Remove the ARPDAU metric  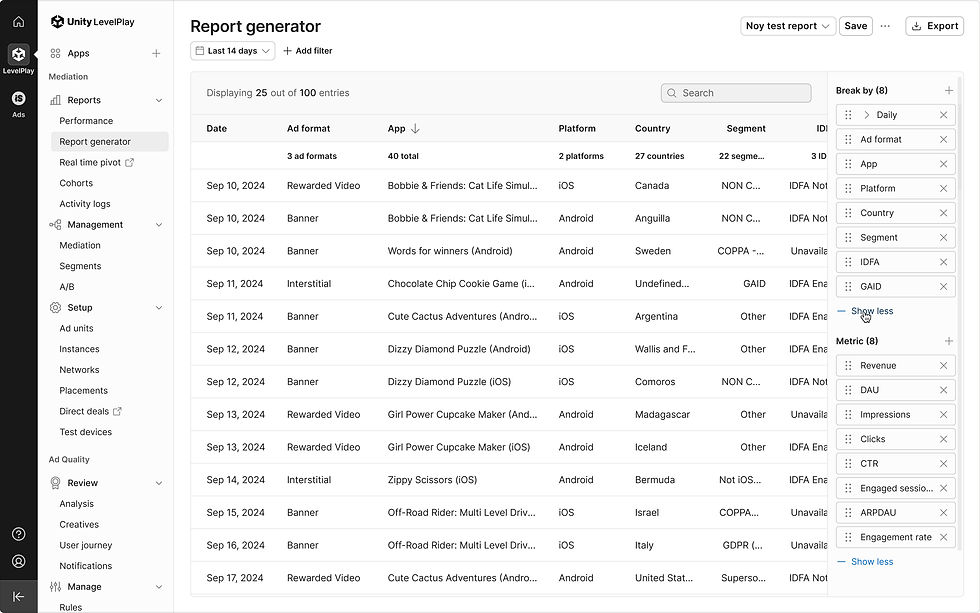coord(944,512)
